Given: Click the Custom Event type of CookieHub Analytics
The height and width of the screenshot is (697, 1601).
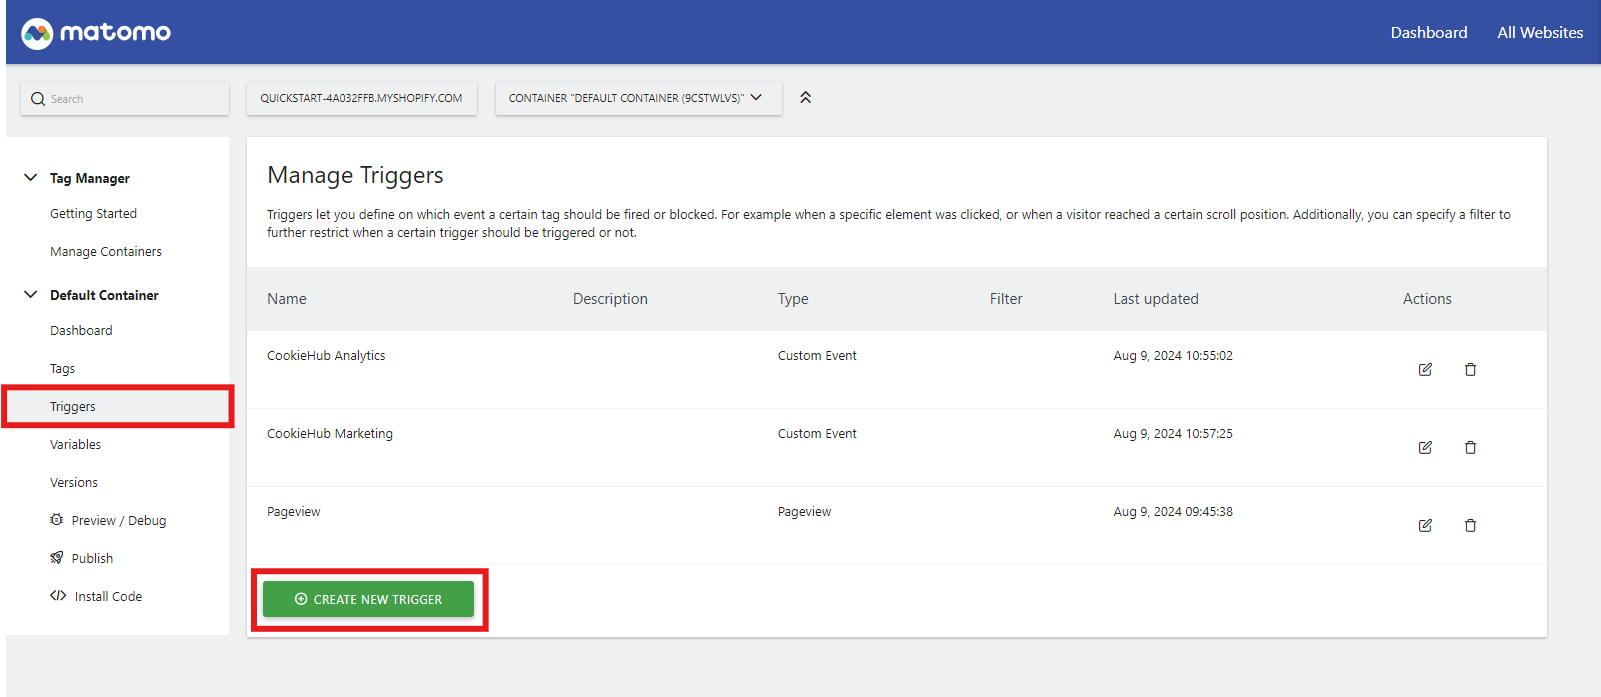Looking at the screenshot, I should click(x=817, y=356).
